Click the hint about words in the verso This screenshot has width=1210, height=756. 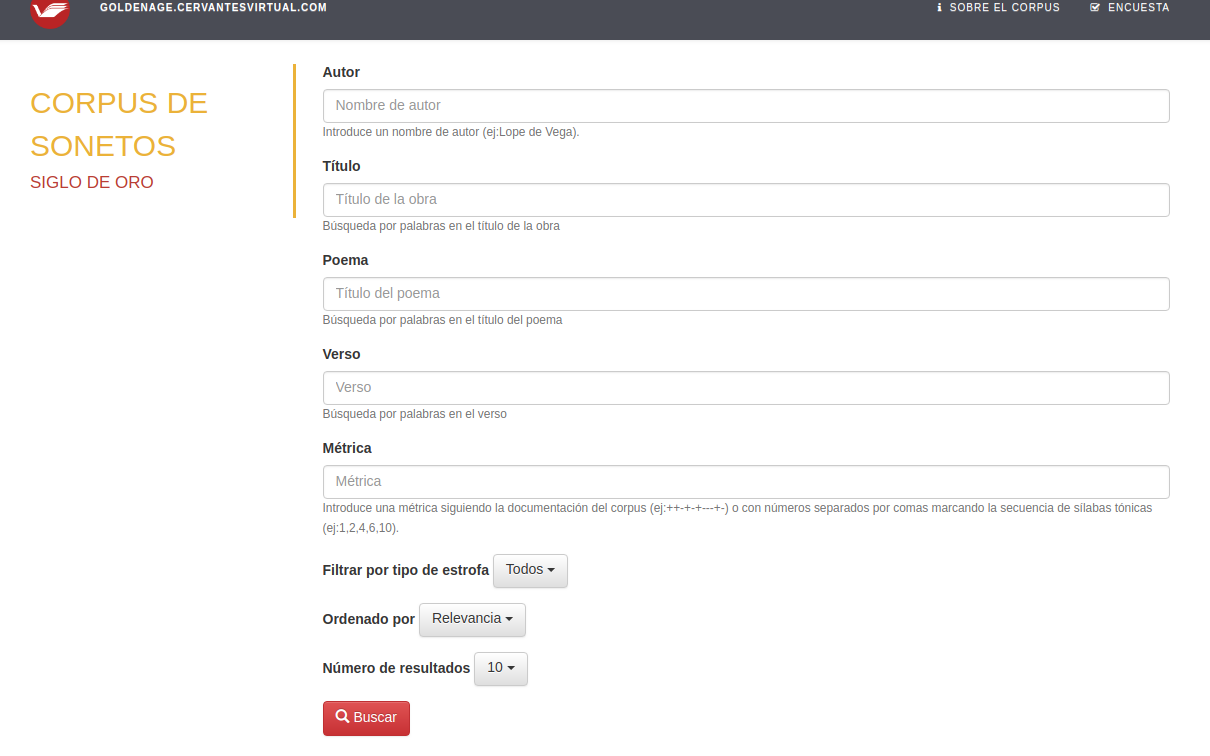point(415,414)
